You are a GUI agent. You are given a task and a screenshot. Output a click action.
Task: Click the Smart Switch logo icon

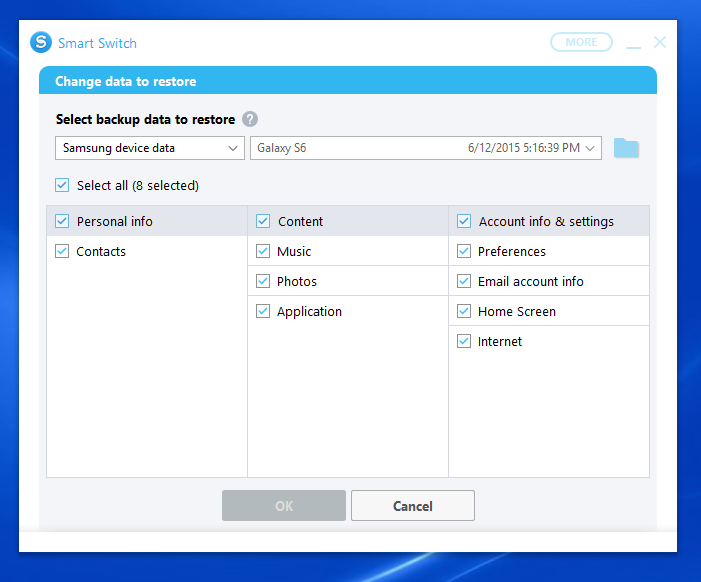(41, 42)
